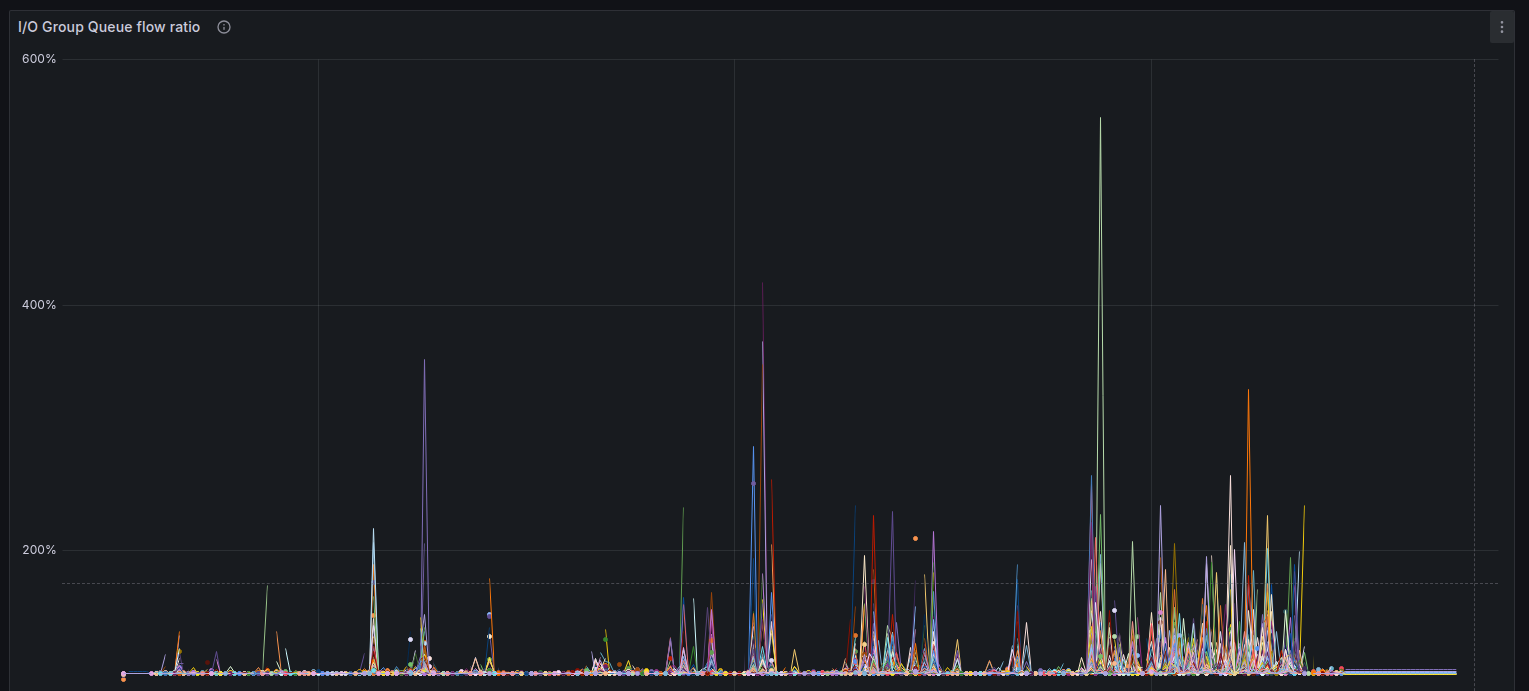
Task: Click the tallest light green spike peak
Action: point(1100,119)
